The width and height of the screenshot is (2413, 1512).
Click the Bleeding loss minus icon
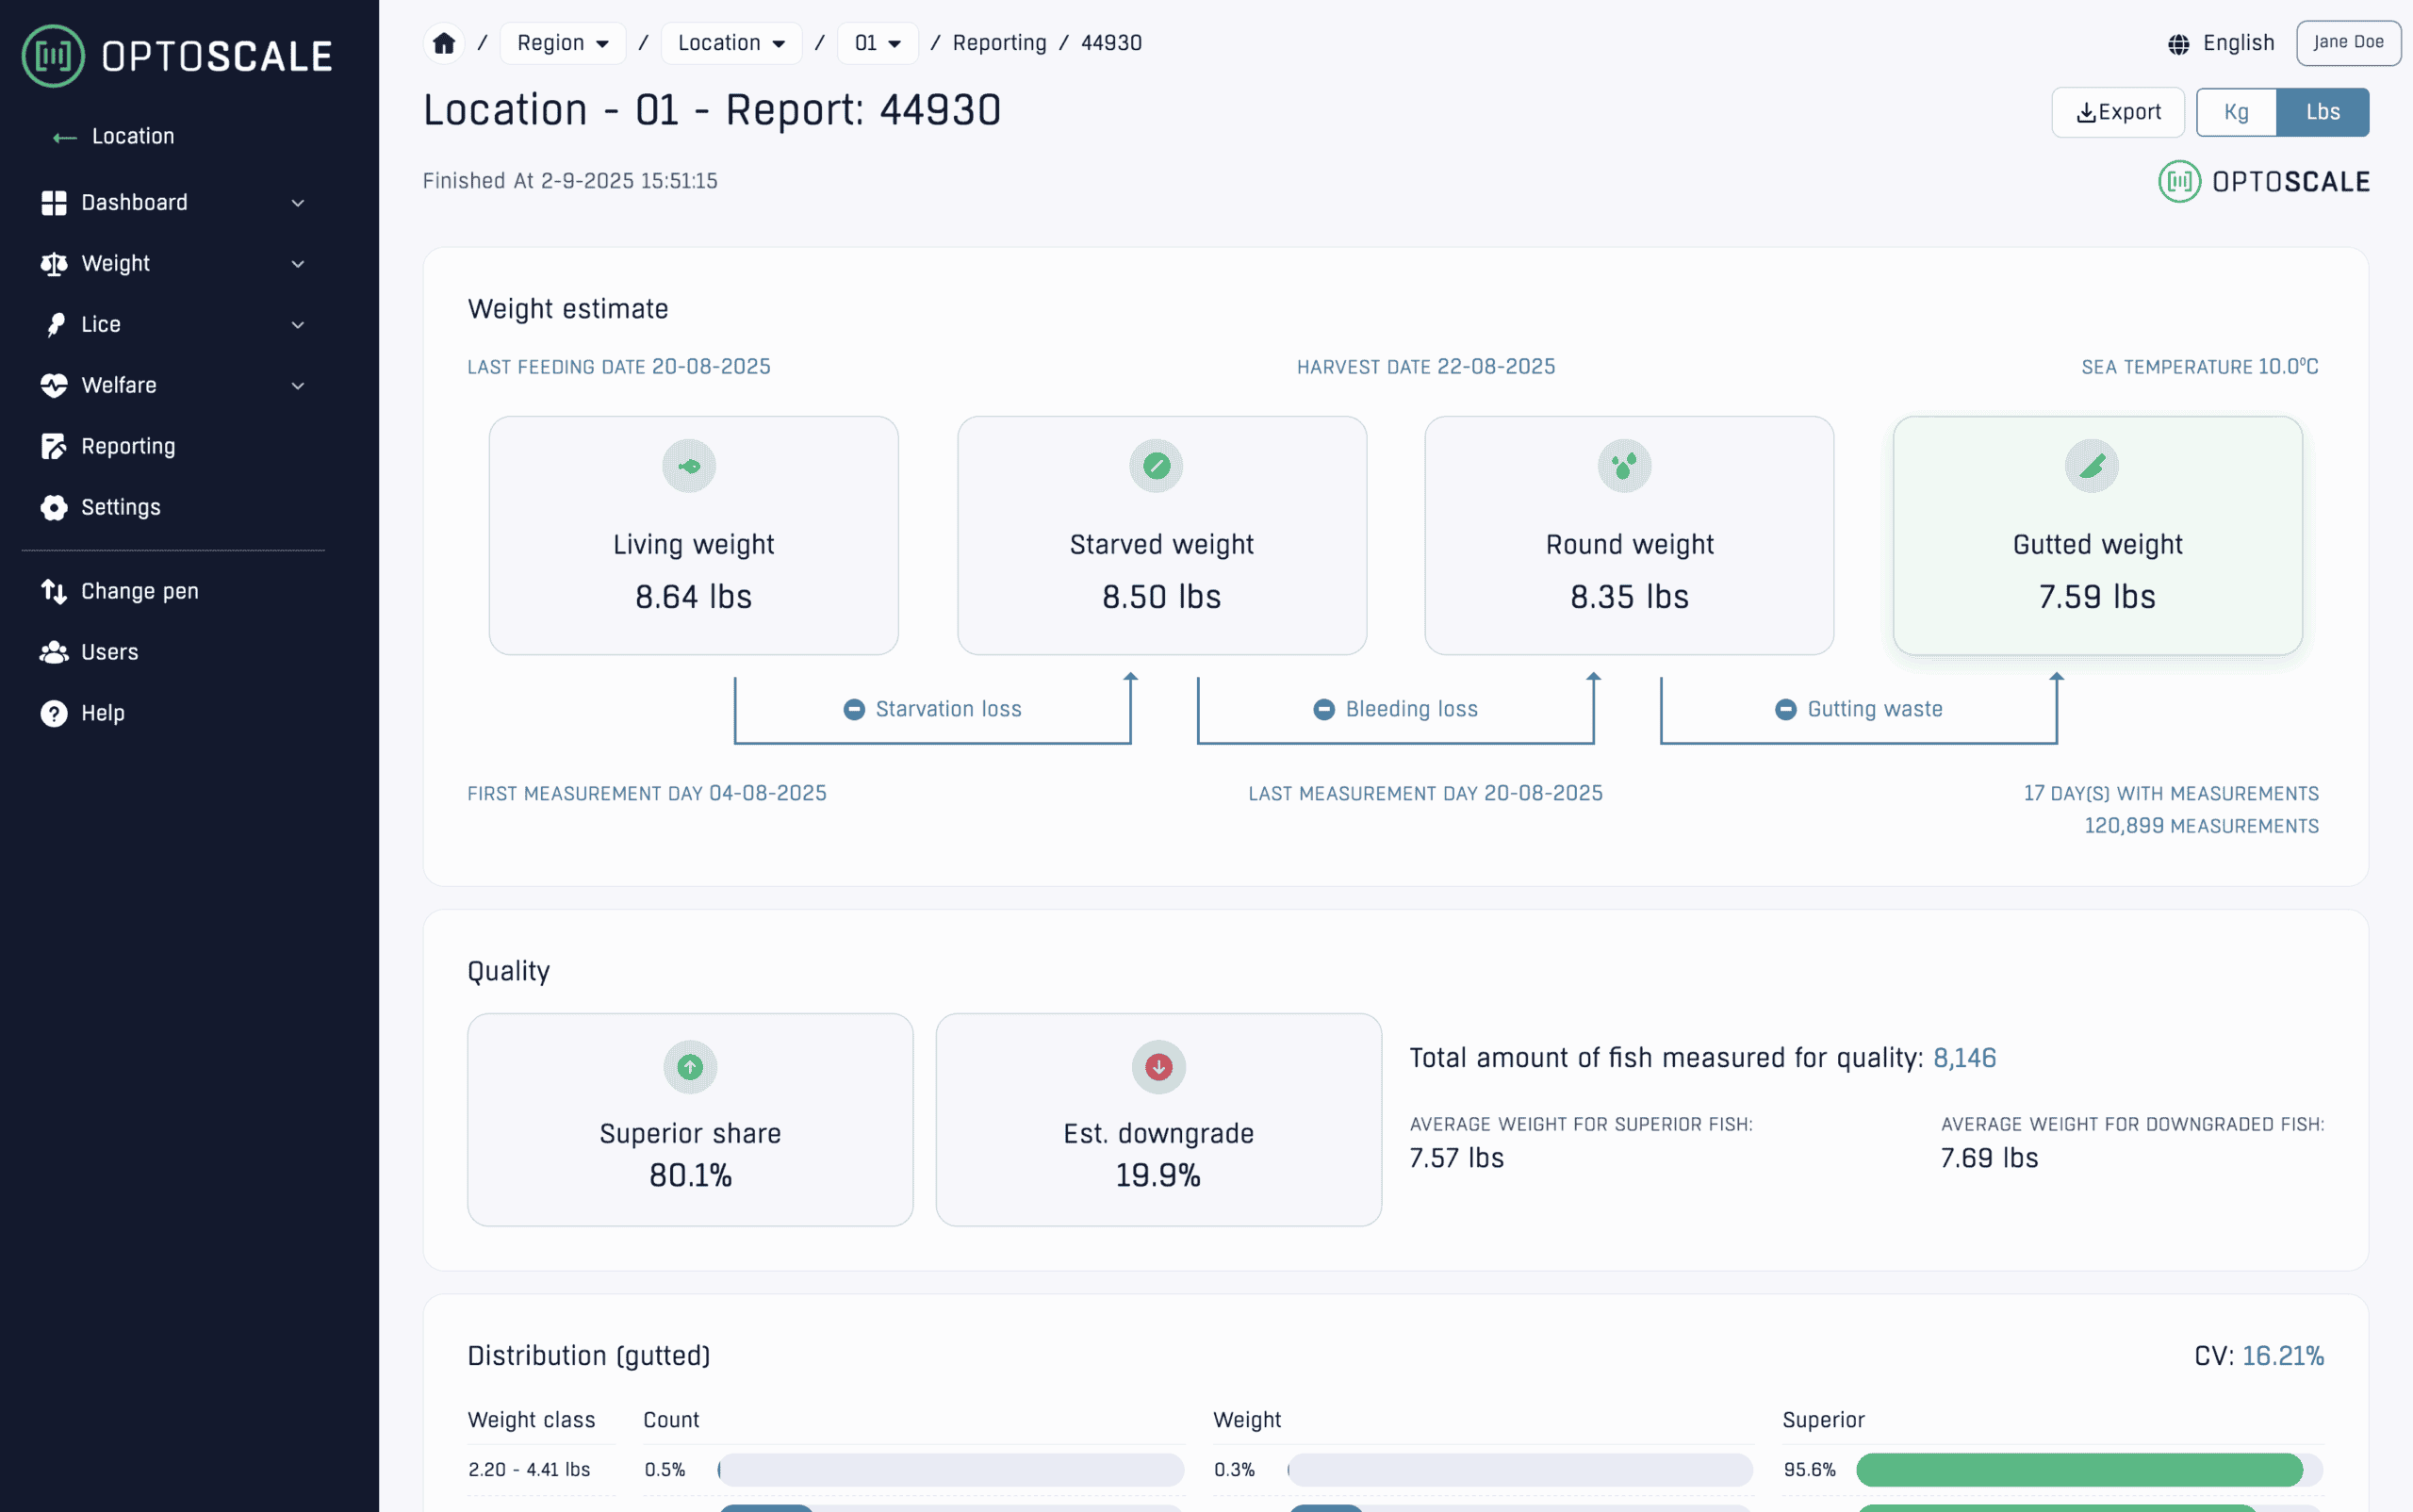pos(1324,709)
